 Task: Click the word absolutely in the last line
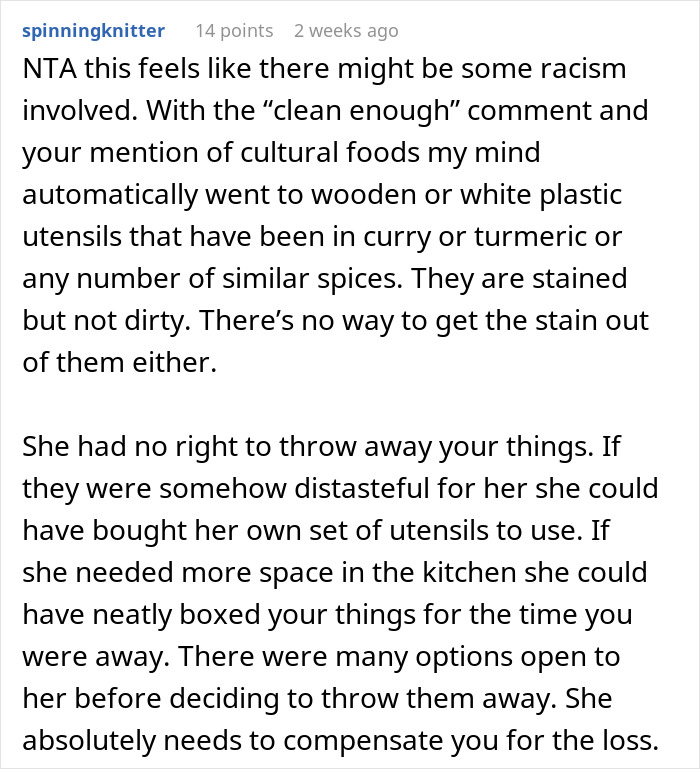(89, 741)
